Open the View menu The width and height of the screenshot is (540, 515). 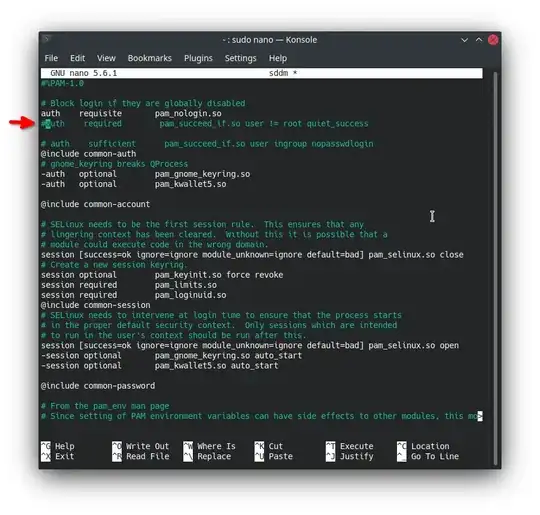coord(106,58)
